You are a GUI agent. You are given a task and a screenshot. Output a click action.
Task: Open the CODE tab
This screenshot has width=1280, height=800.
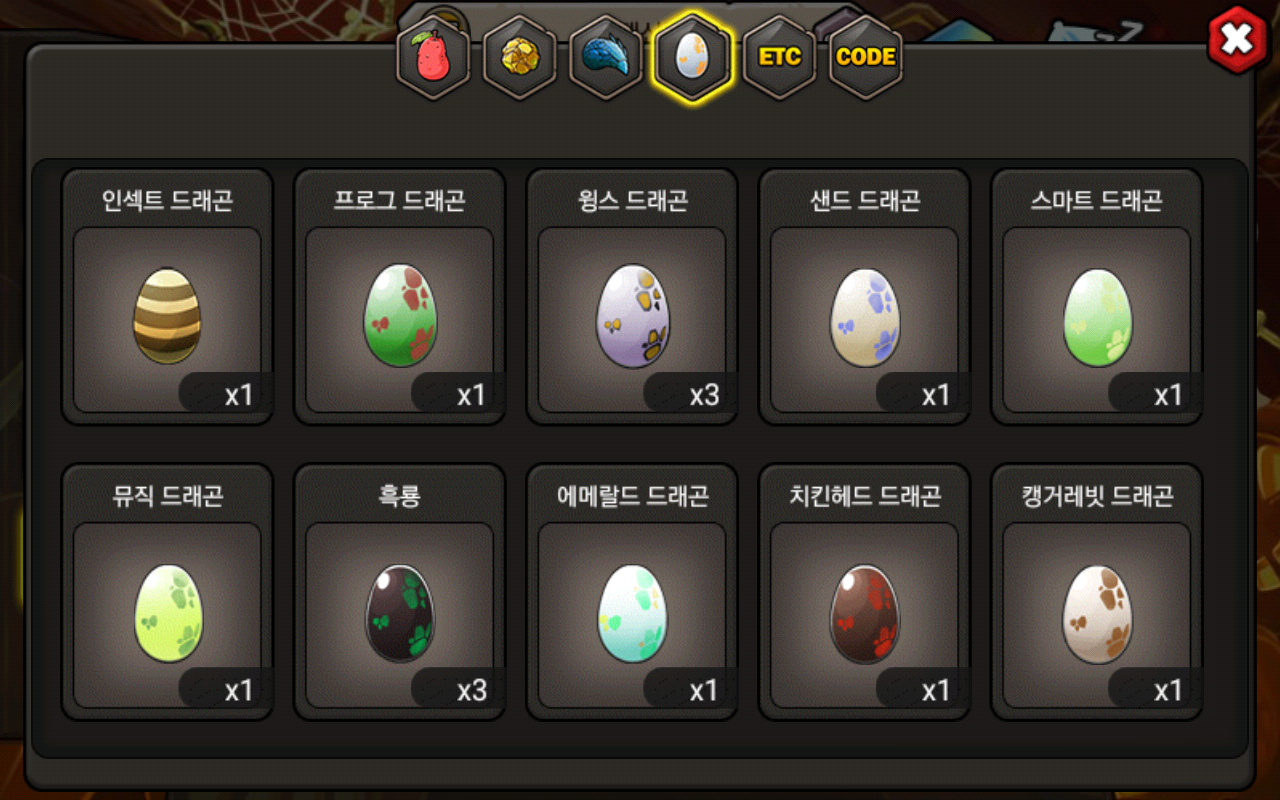tap(866, 57)
